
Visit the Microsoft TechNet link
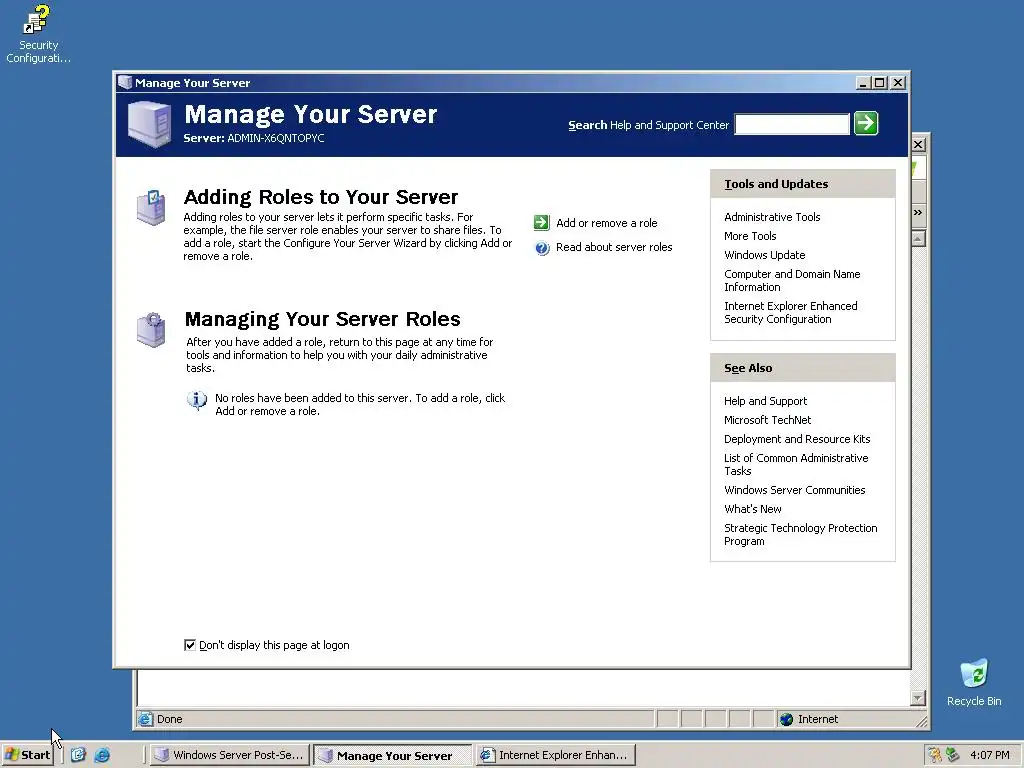coord(767,420)
